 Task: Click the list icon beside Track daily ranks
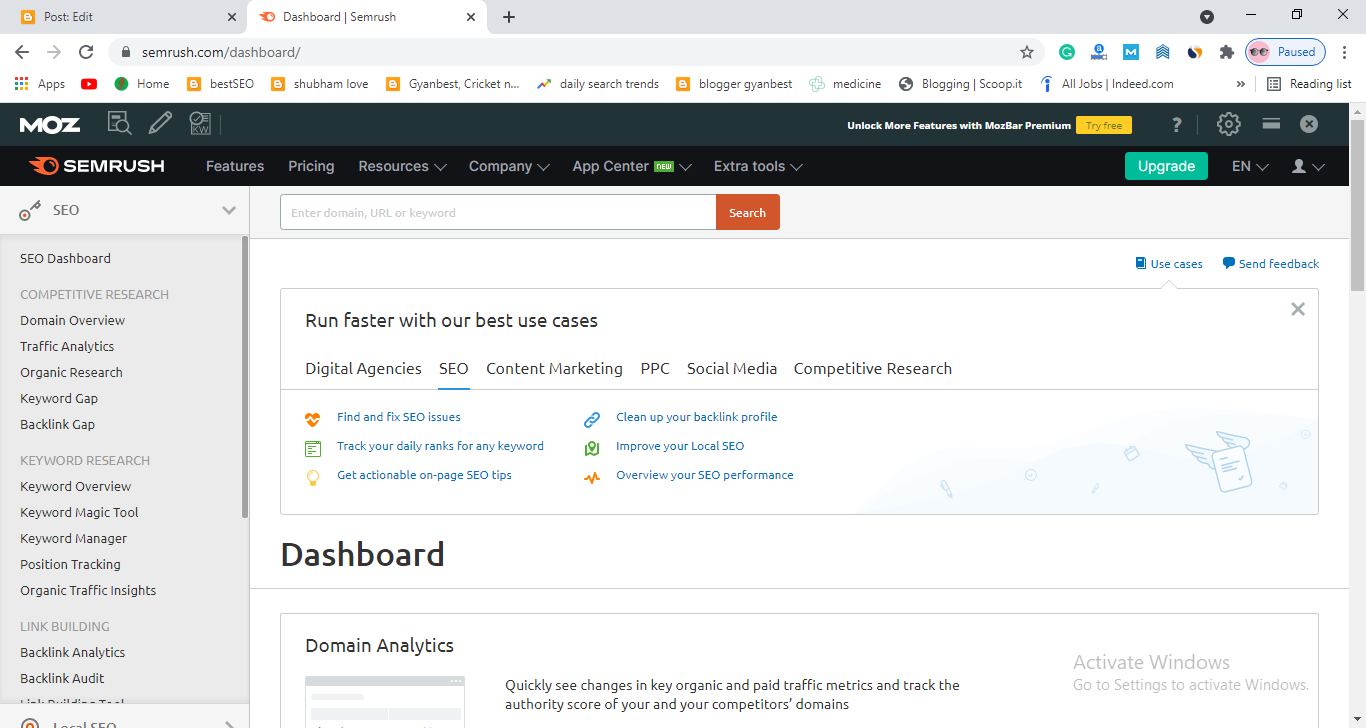click(313, 448)
